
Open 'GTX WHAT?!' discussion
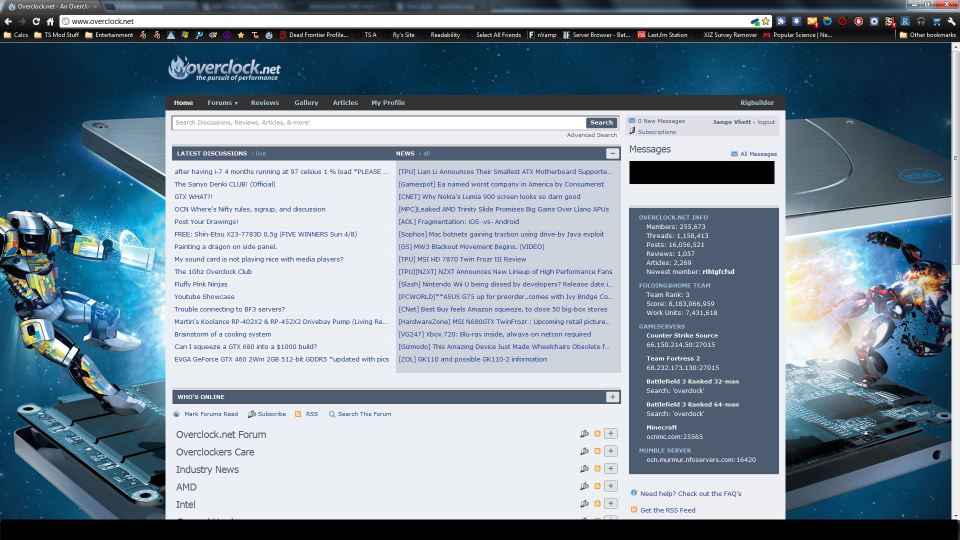click(x=193, y=197)
